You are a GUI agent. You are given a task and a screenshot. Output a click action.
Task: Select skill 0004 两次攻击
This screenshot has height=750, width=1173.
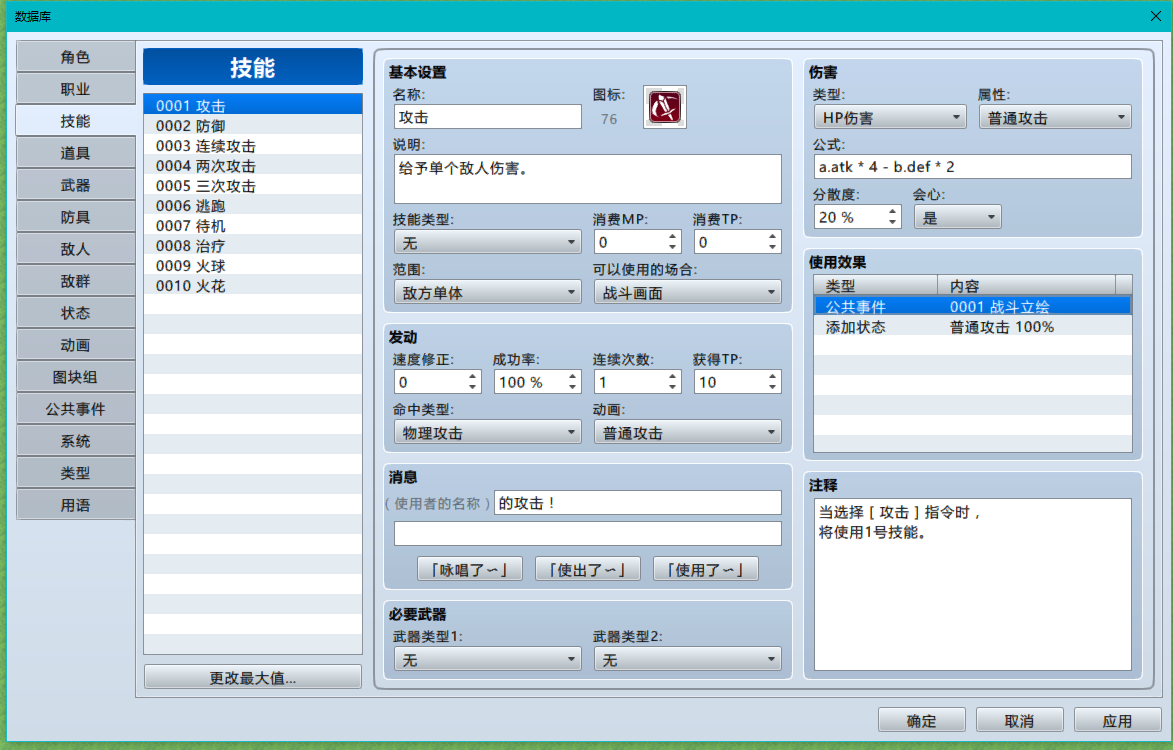tap(253, 166)
